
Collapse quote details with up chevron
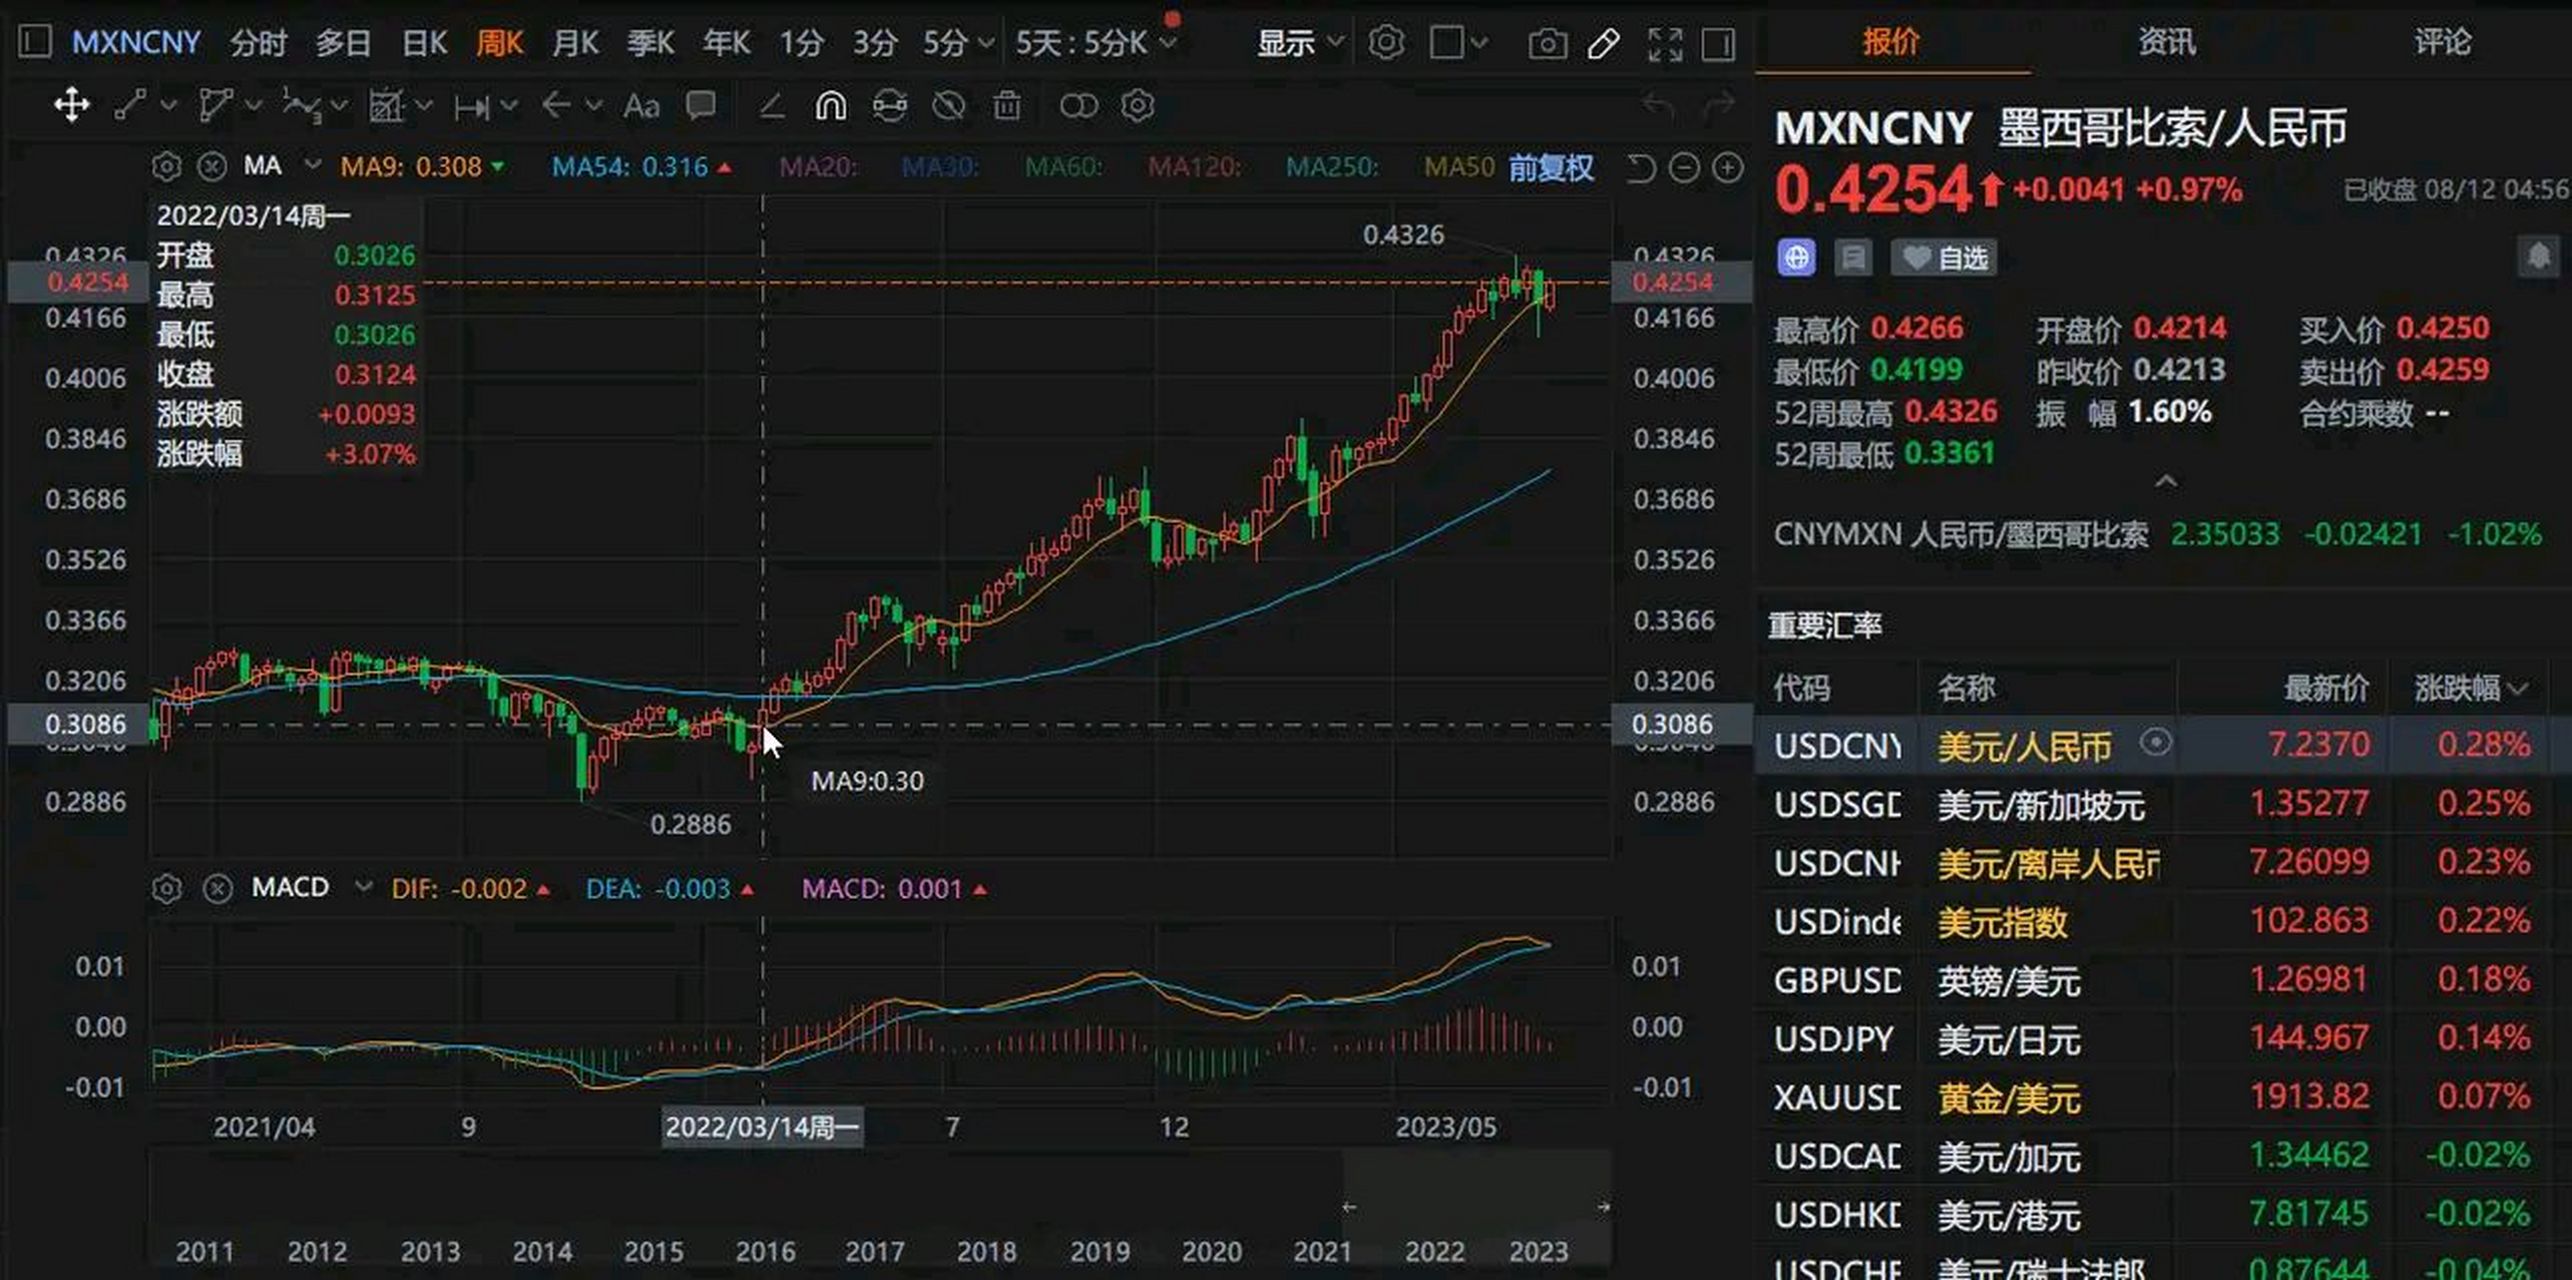(2165, 481)
